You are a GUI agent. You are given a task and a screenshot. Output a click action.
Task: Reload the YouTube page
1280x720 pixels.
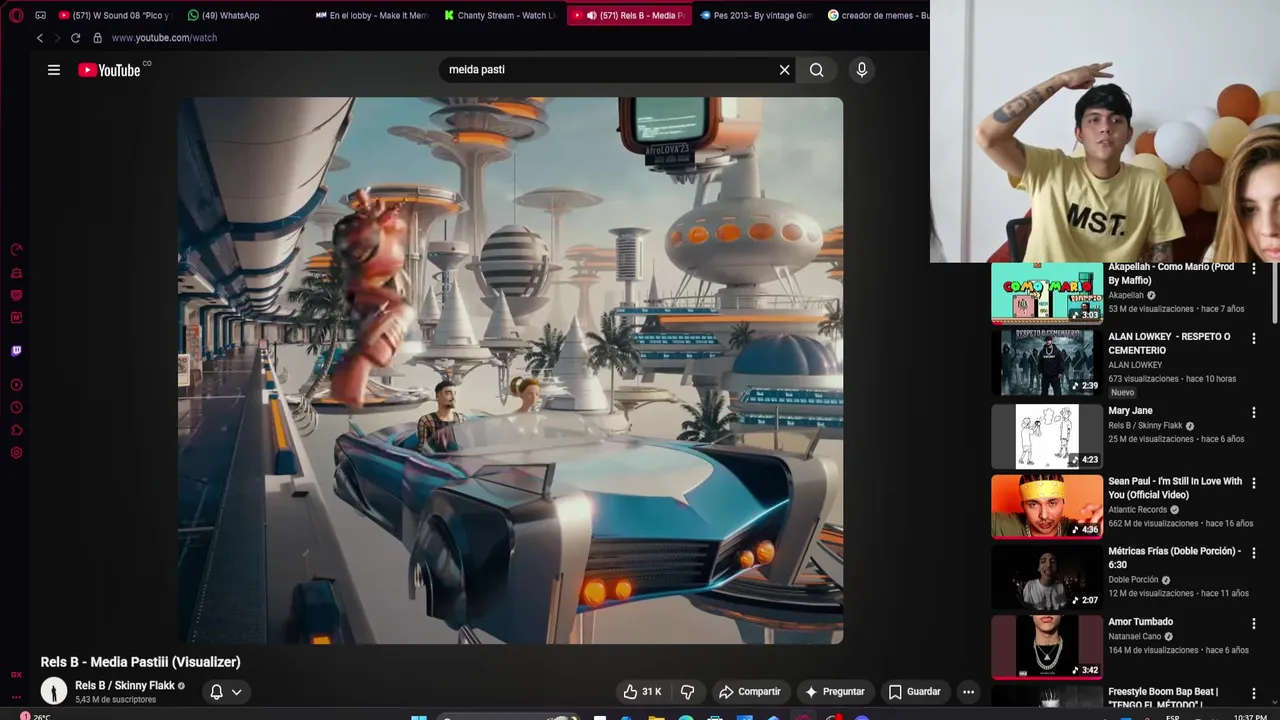coord(75,38)
